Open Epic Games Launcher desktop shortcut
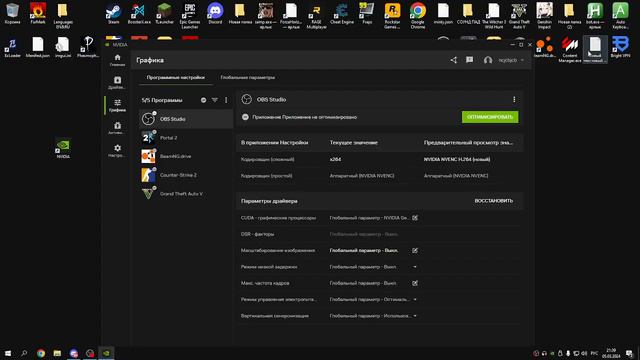The width and height of the screenshot is (640, 360). coord(190,16)
